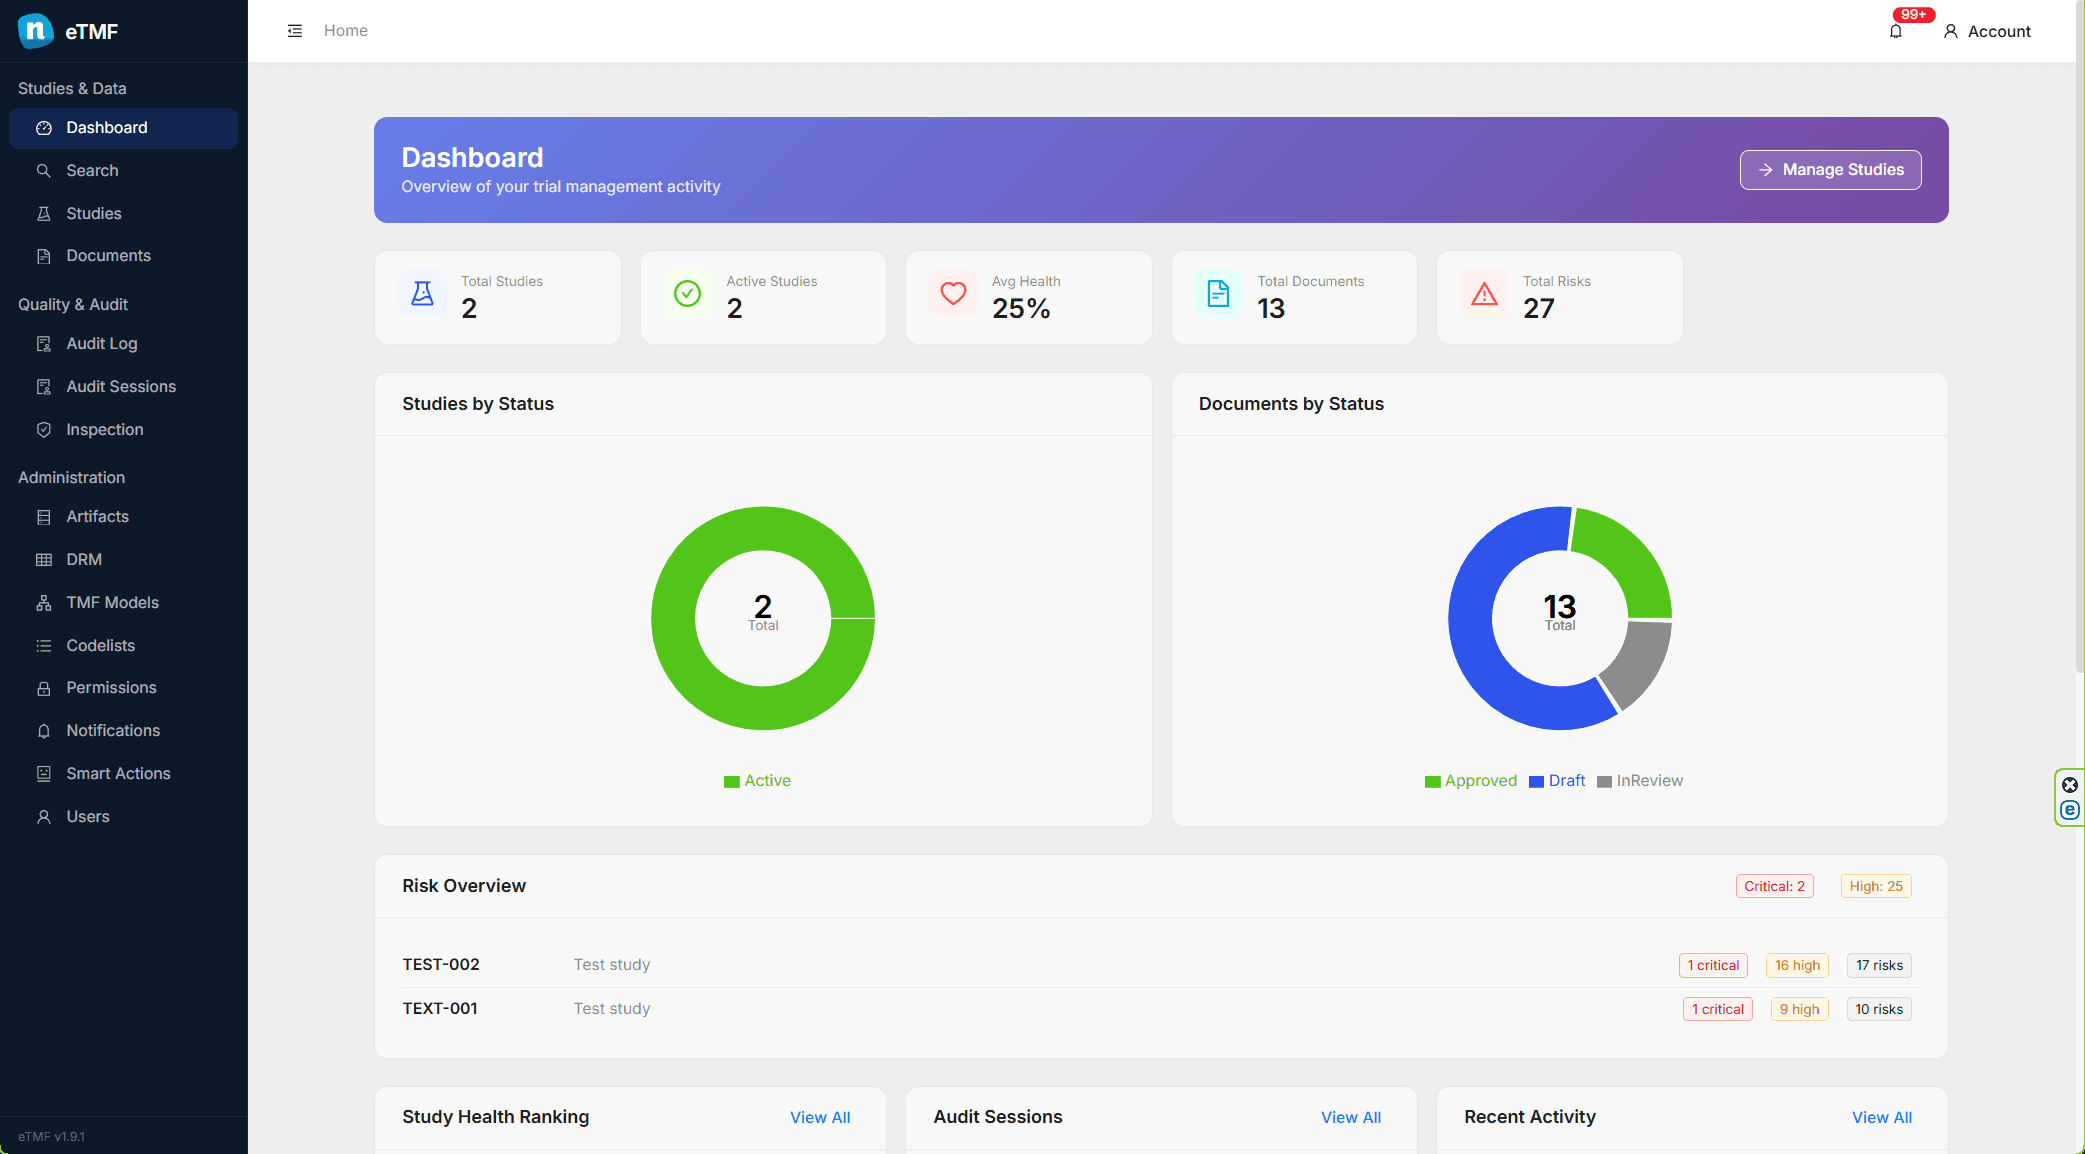Click the 9 high tag for TEXT-001
Image resolution: width=2085 pixels, height=1154 pixels.
click(1799, 1010)
